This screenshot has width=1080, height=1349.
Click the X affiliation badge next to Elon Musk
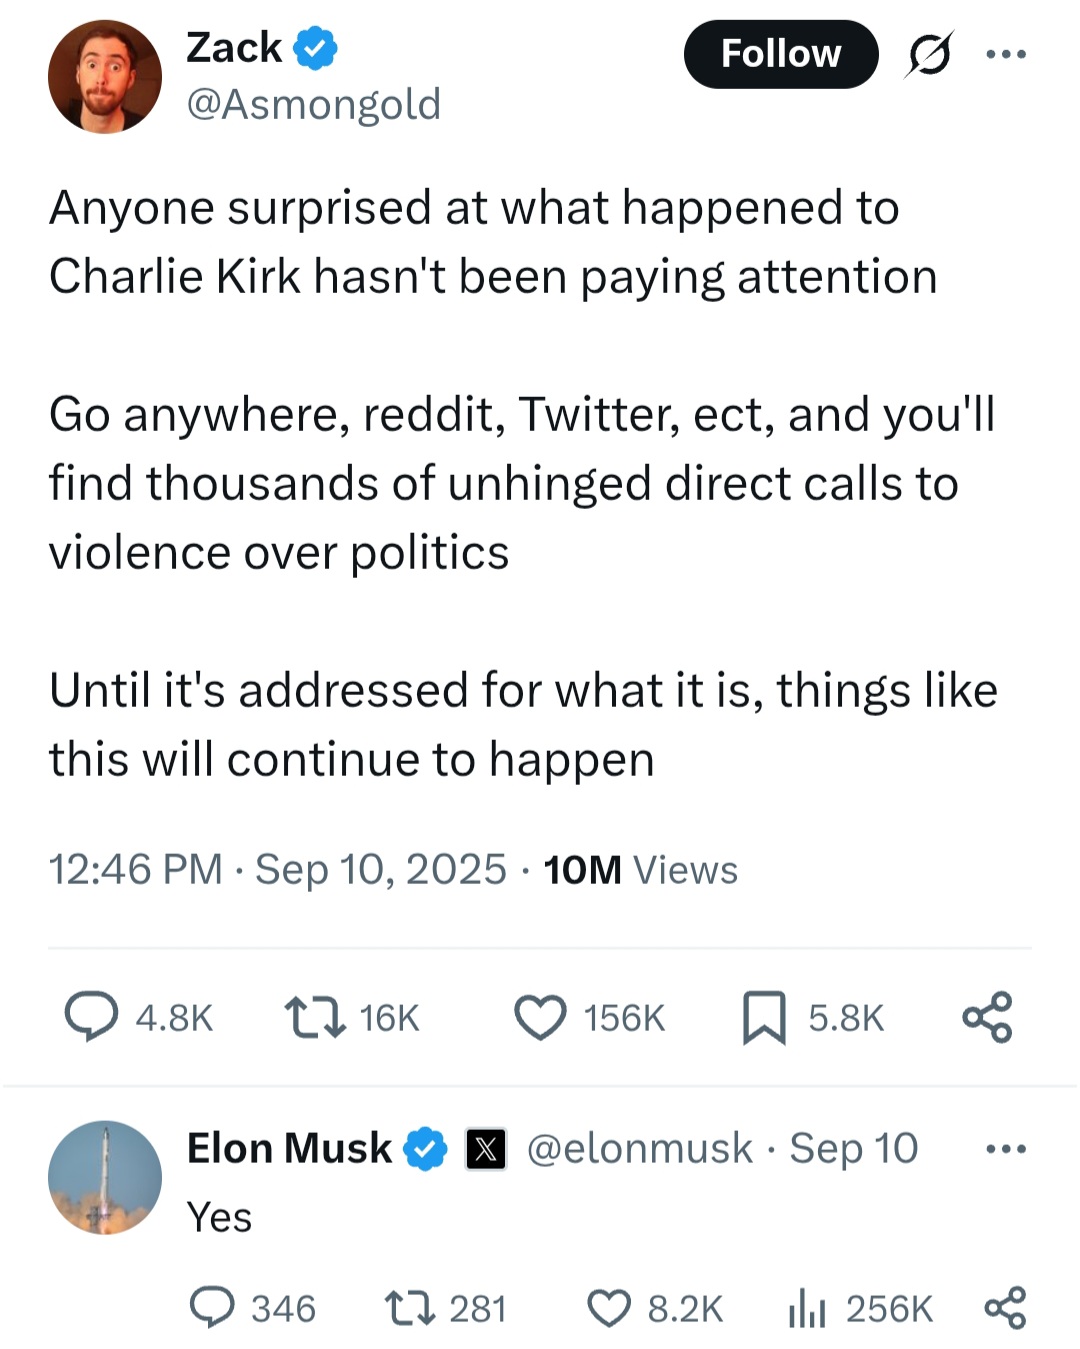(486, 1149)
